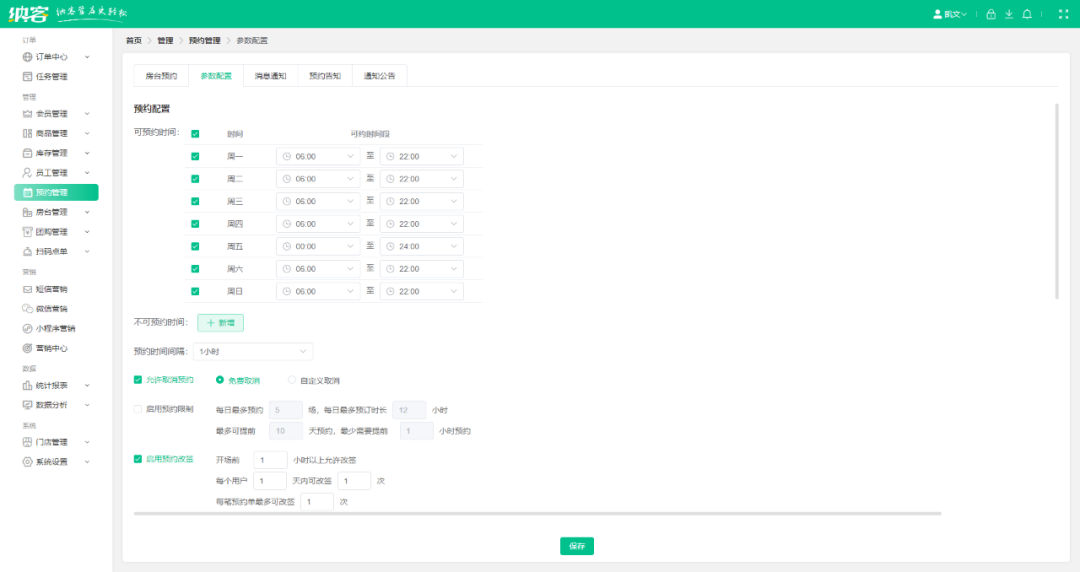1080x572 pixels.
Task: Click the download icon in header
Action: [x=1009, y=14]
